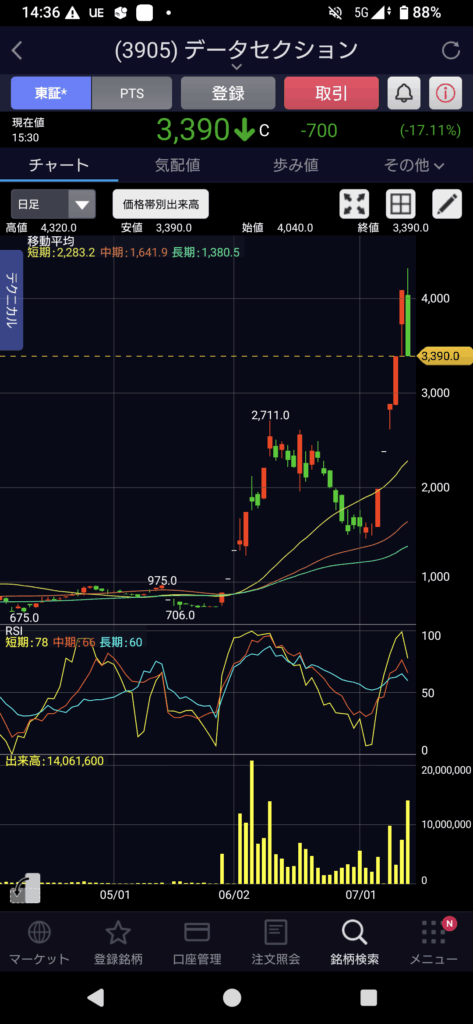Tap the Android home circle
The height and width of the screenshot is (1024, 473).
(x=232, y=997)
